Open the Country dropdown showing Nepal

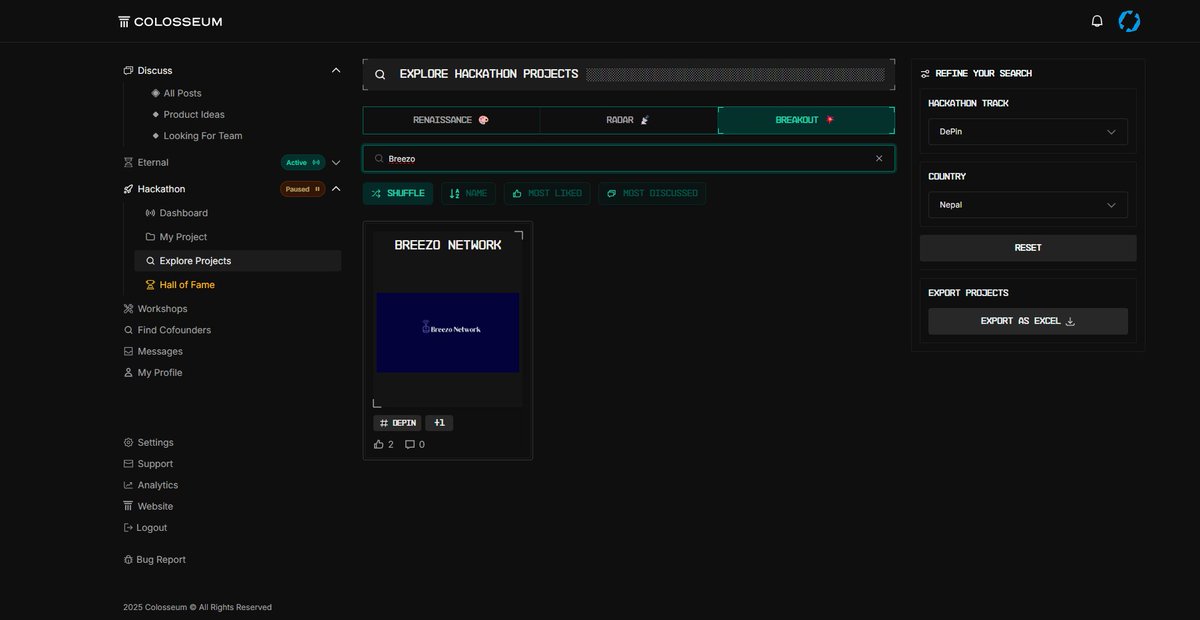(1027, 205)
